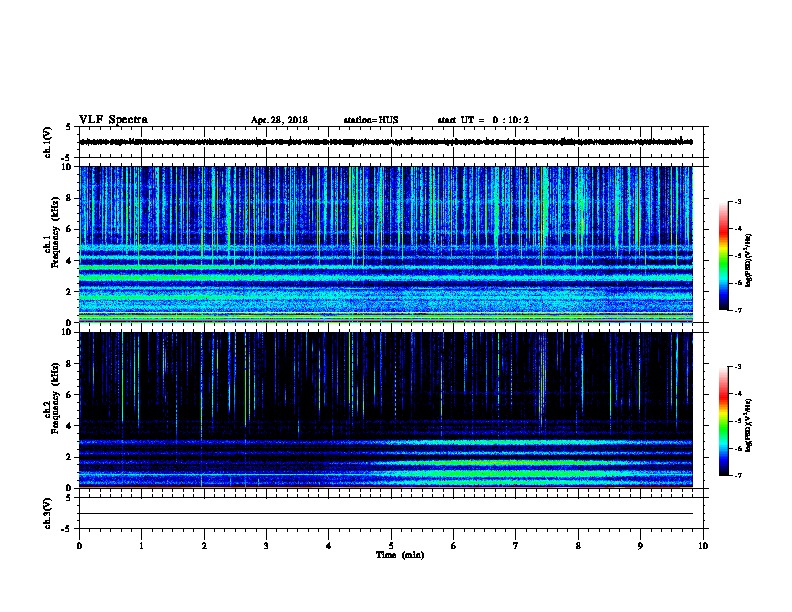Click time axis tick label '8'
The image size is (792, 612).
578,546
